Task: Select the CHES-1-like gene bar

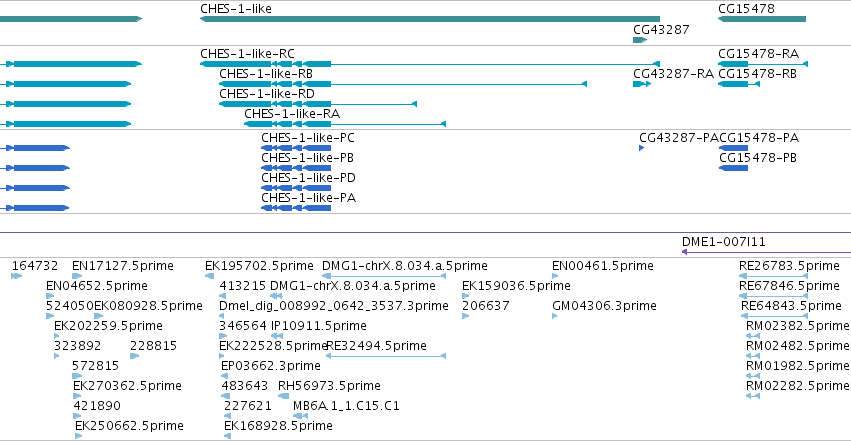Action: pyautogui.click(x=430, y=19)
